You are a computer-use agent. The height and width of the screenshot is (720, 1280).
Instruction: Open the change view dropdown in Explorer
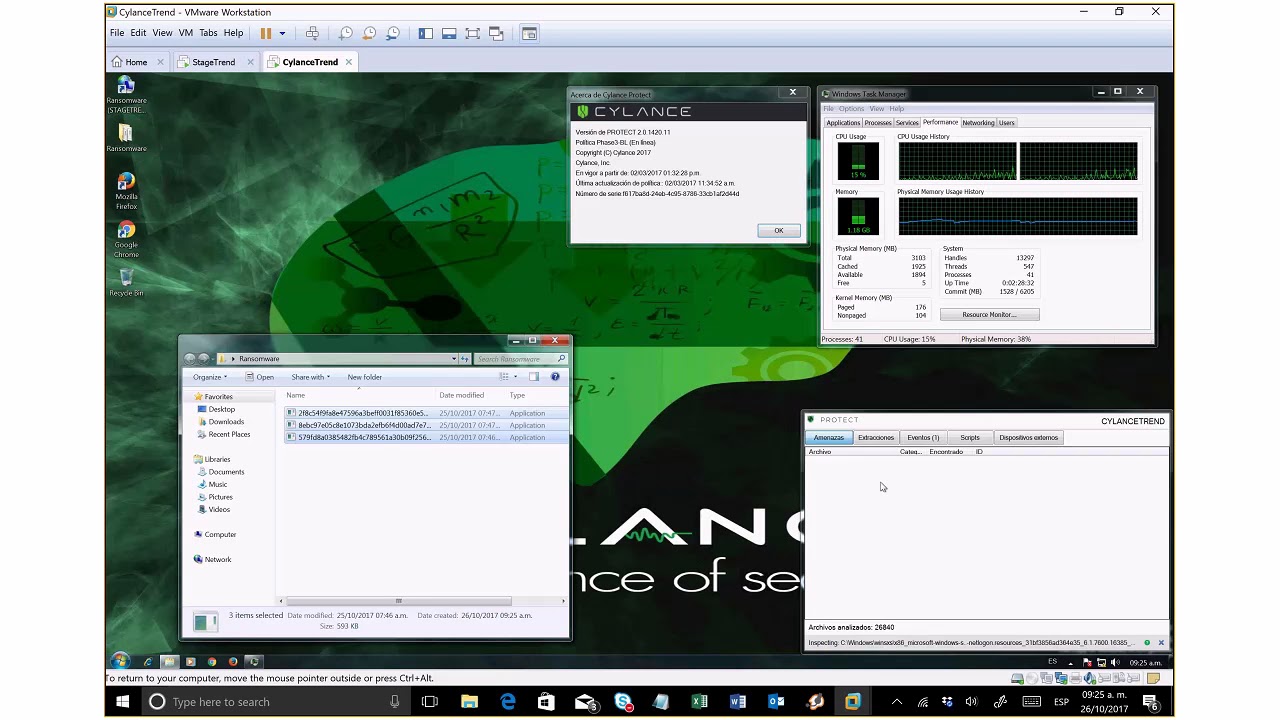[x=516, y=377]
